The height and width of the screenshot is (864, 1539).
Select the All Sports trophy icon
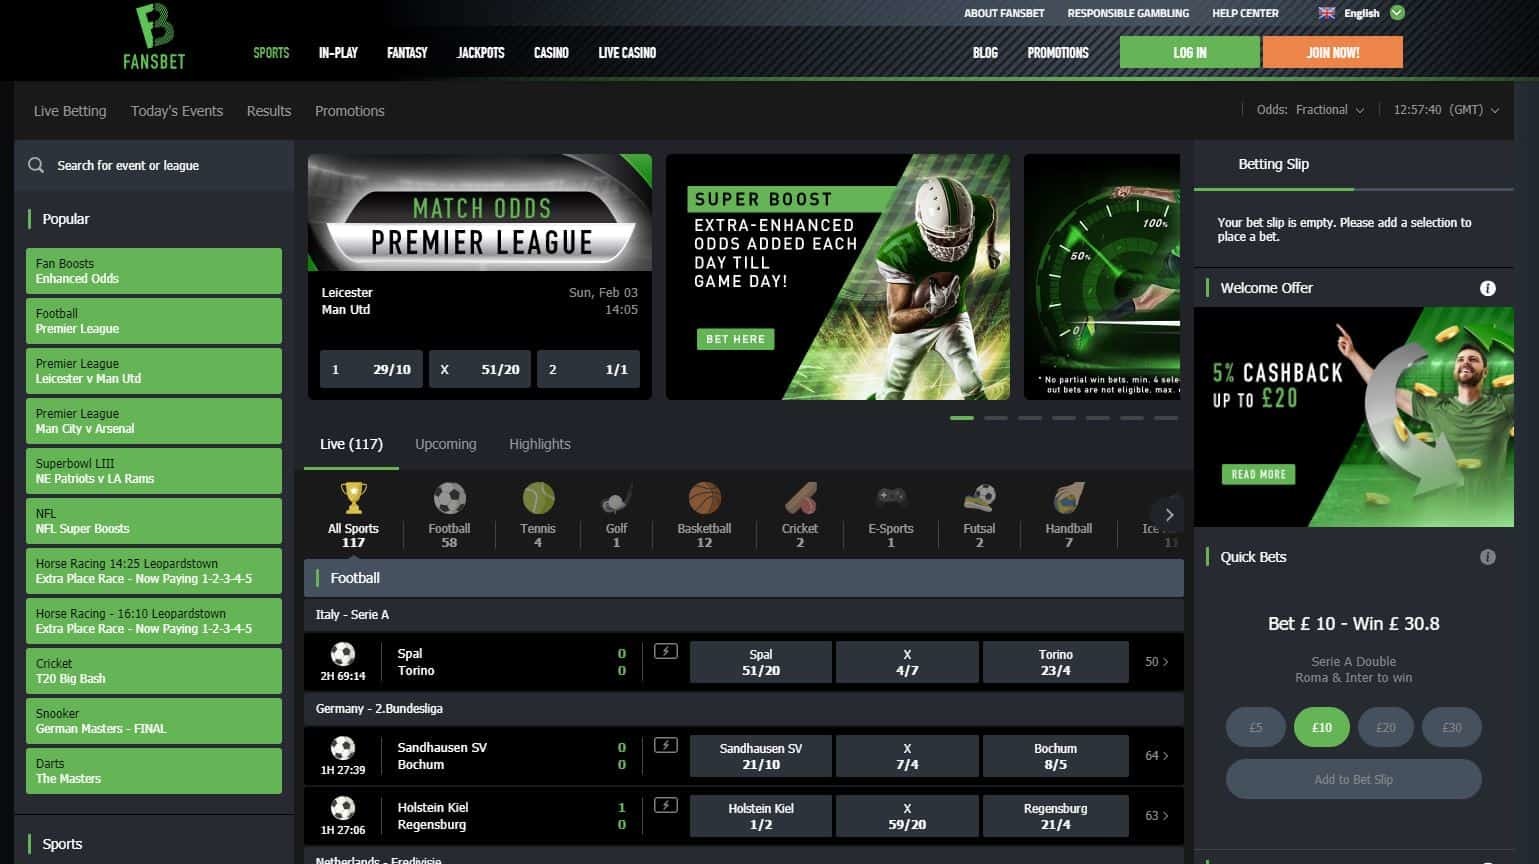pos(353,497)
